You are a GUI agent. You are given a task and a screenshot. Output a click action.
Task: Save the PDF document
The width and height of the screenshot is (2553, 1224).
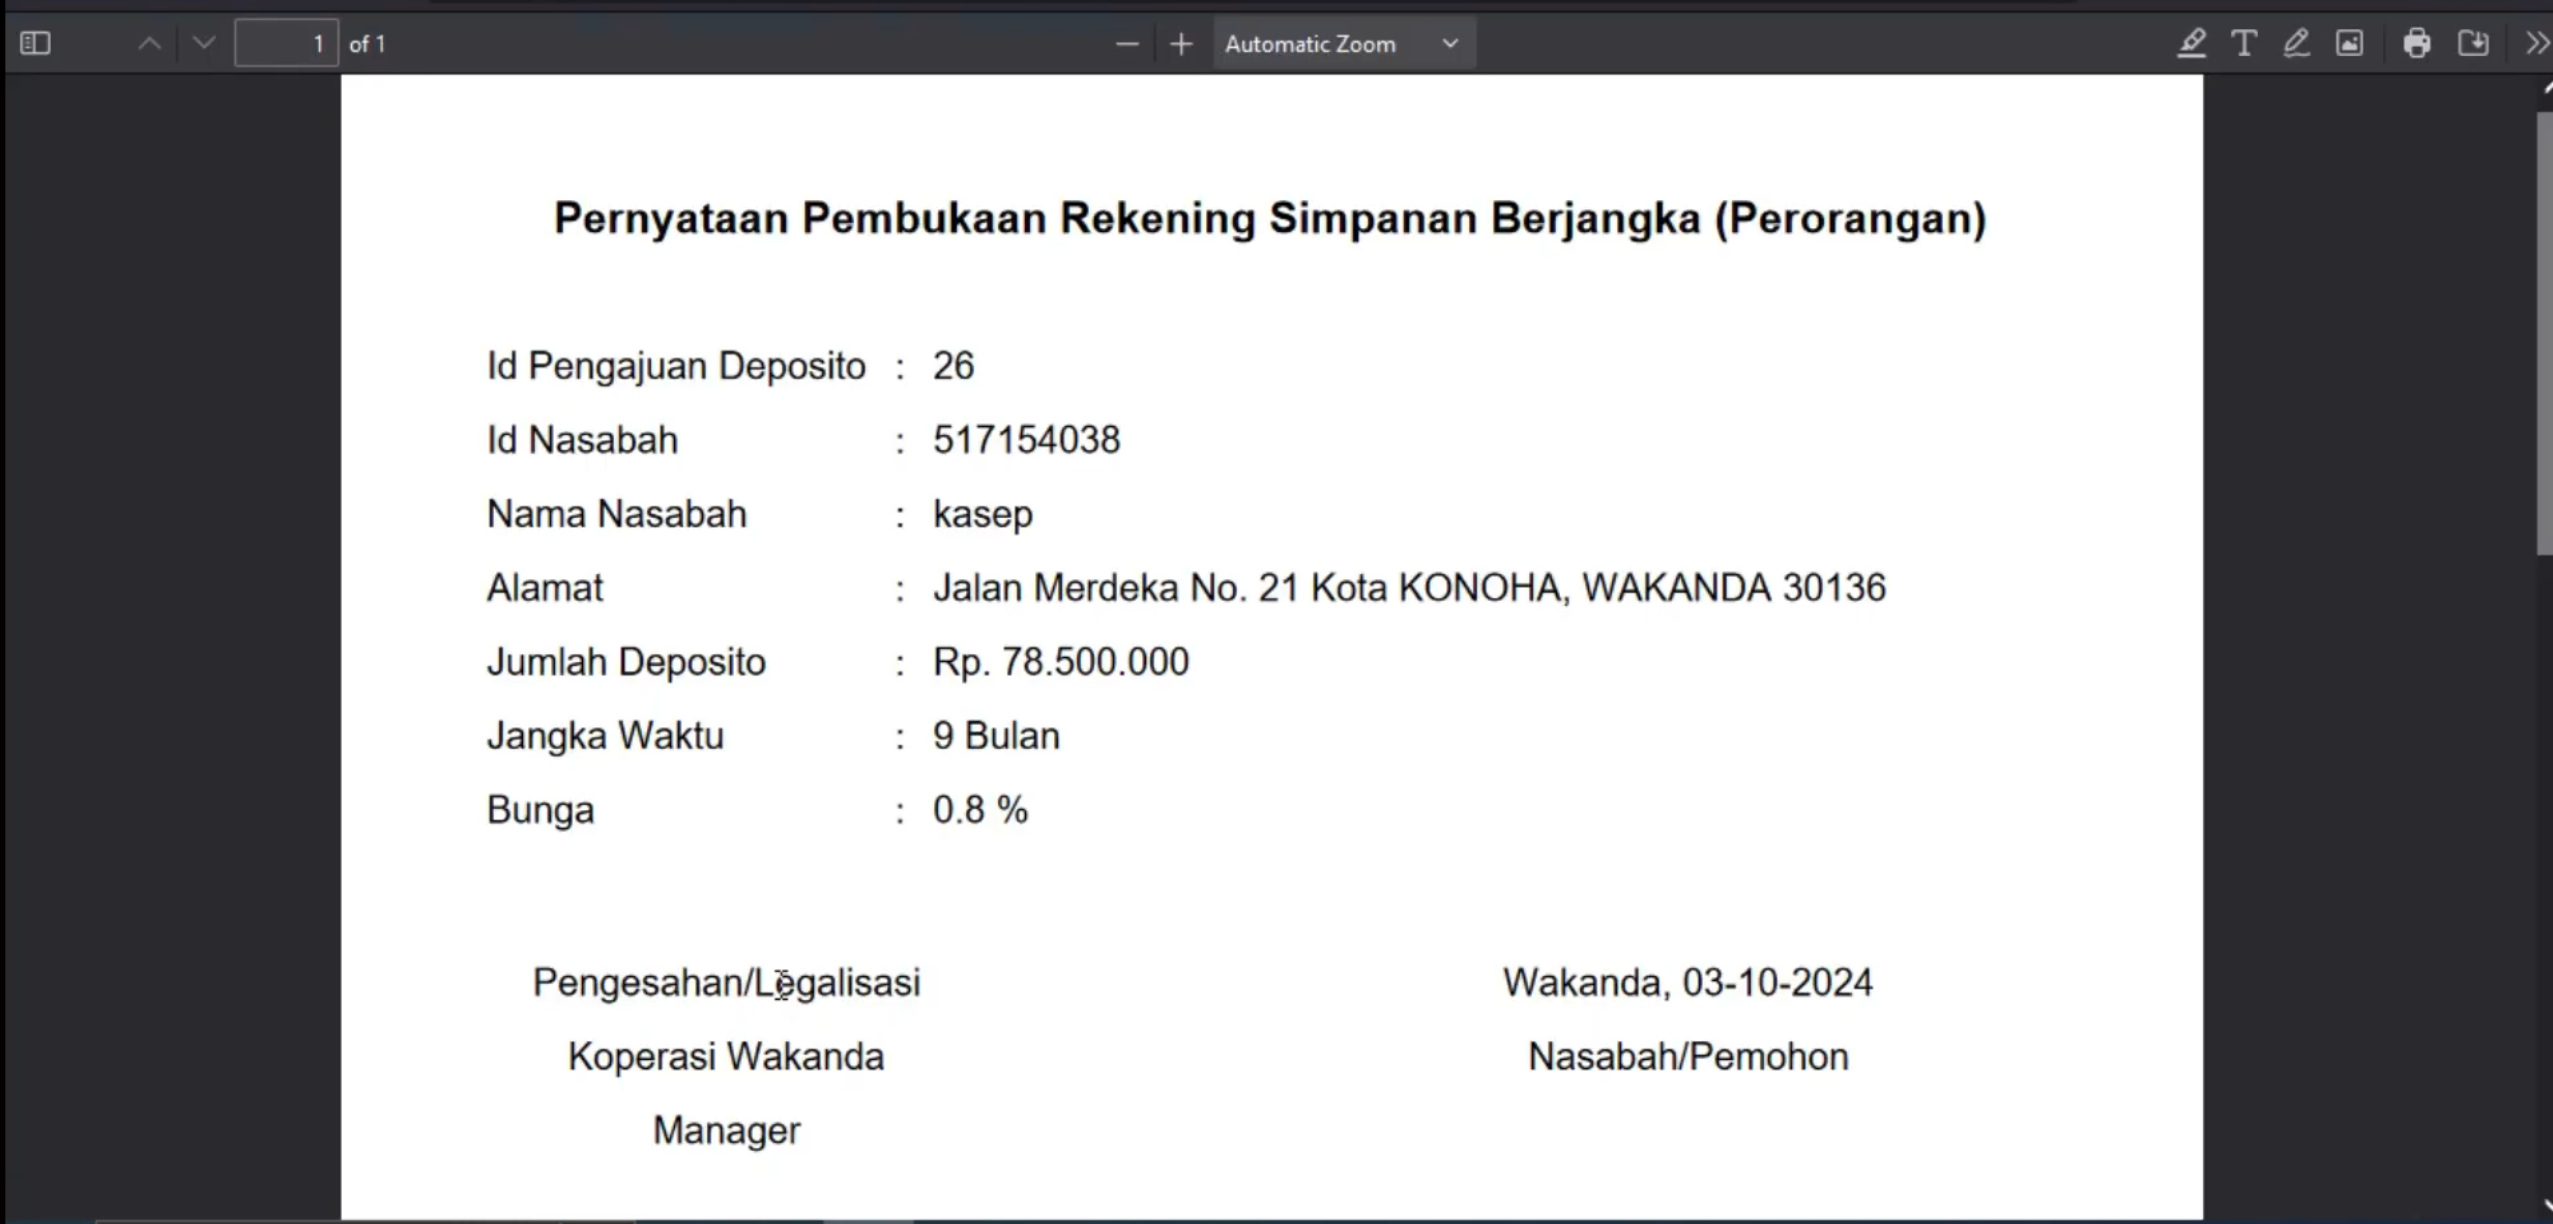point(2473,43)
